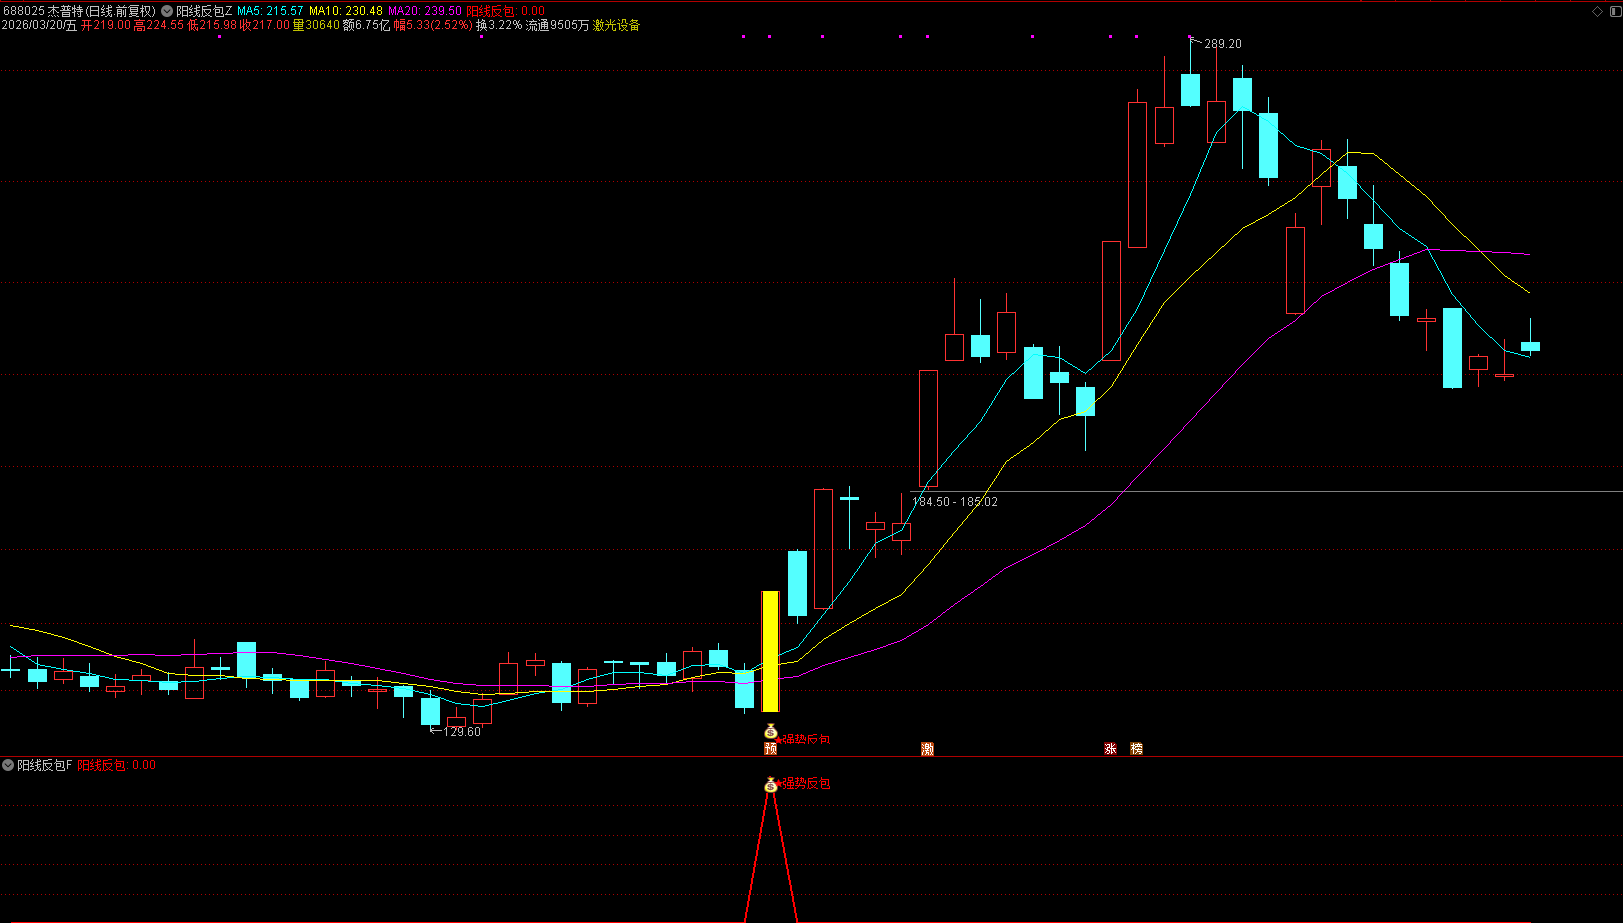Click the 激 event marker below the chart

[927, 749]
